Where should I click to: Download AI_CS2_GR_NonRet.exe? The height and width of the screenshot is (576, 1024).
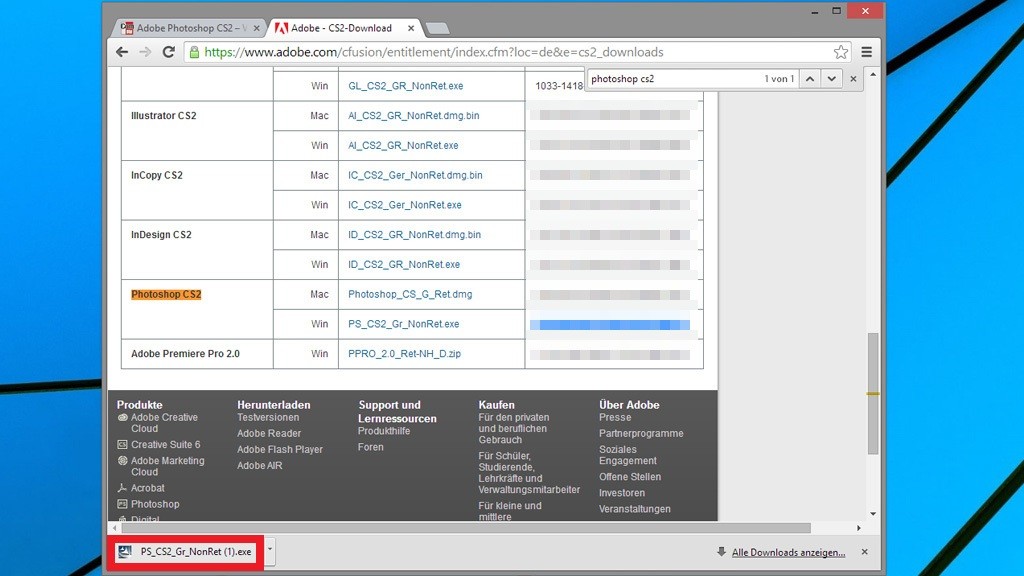tap(403, 146)
